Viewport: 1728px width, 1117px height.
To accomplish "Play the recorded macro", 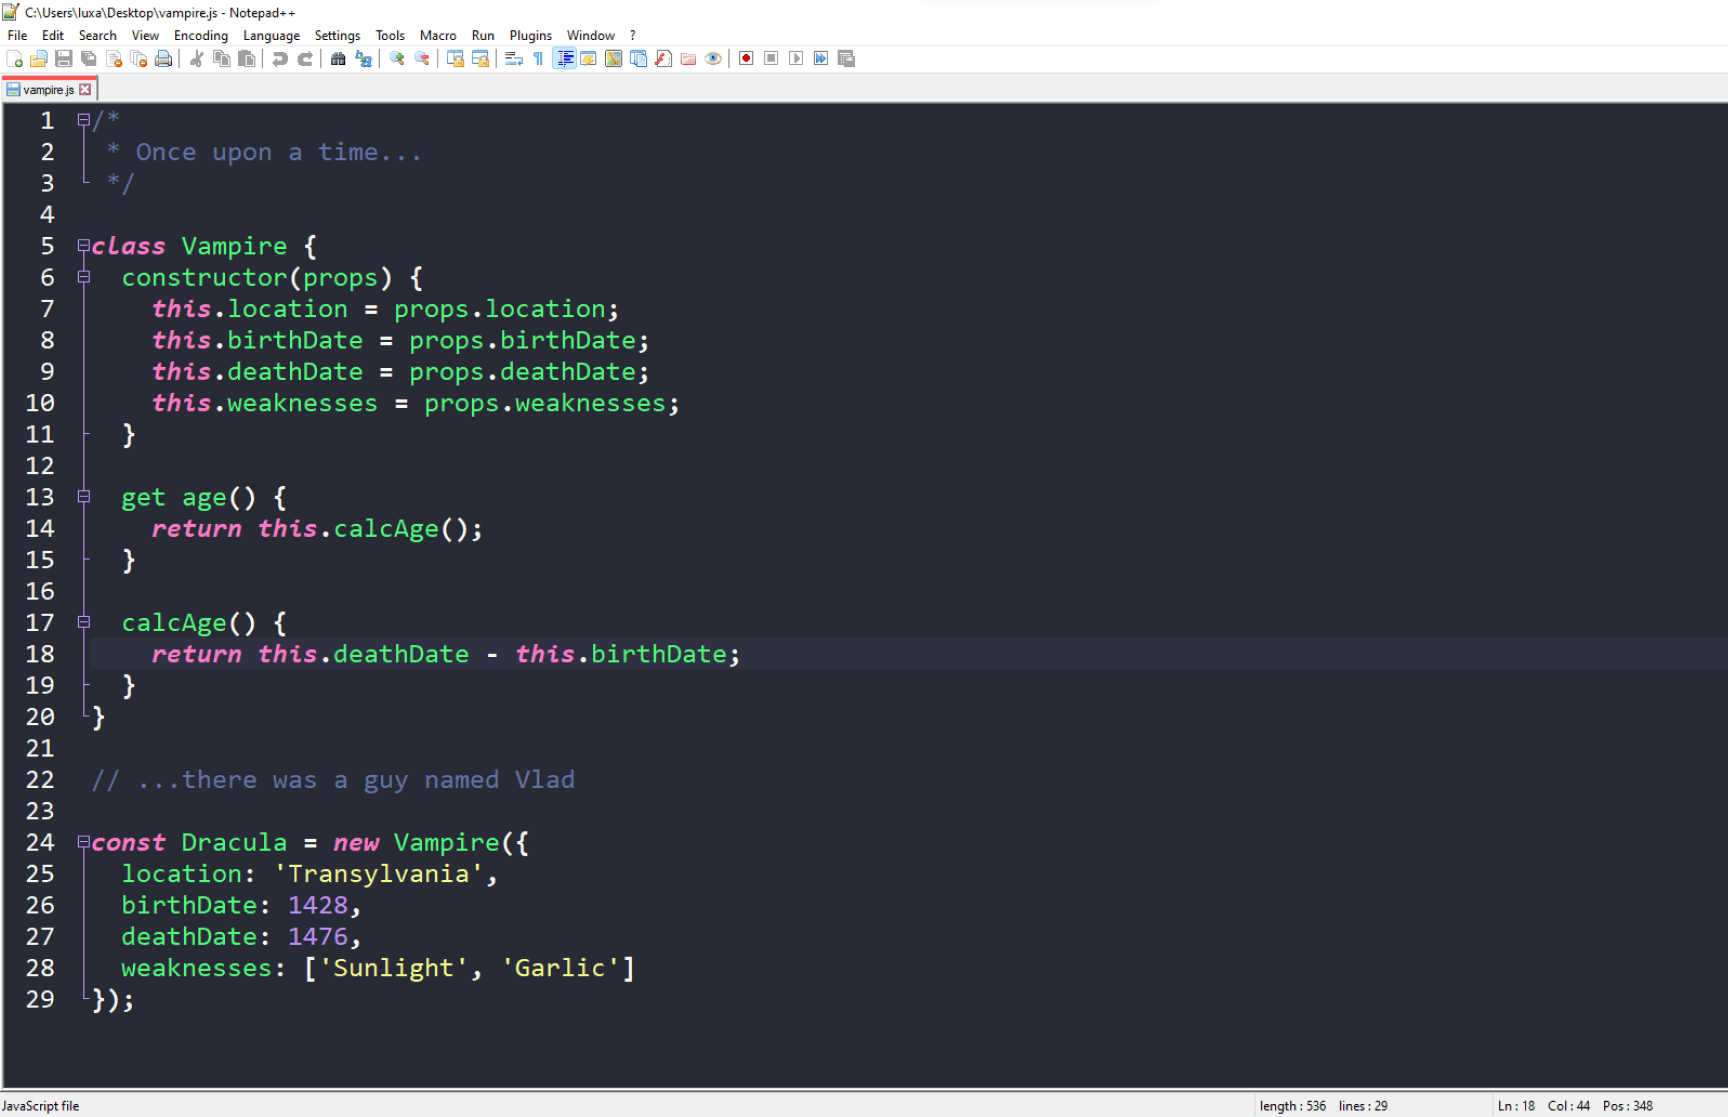I will point(795,58).
